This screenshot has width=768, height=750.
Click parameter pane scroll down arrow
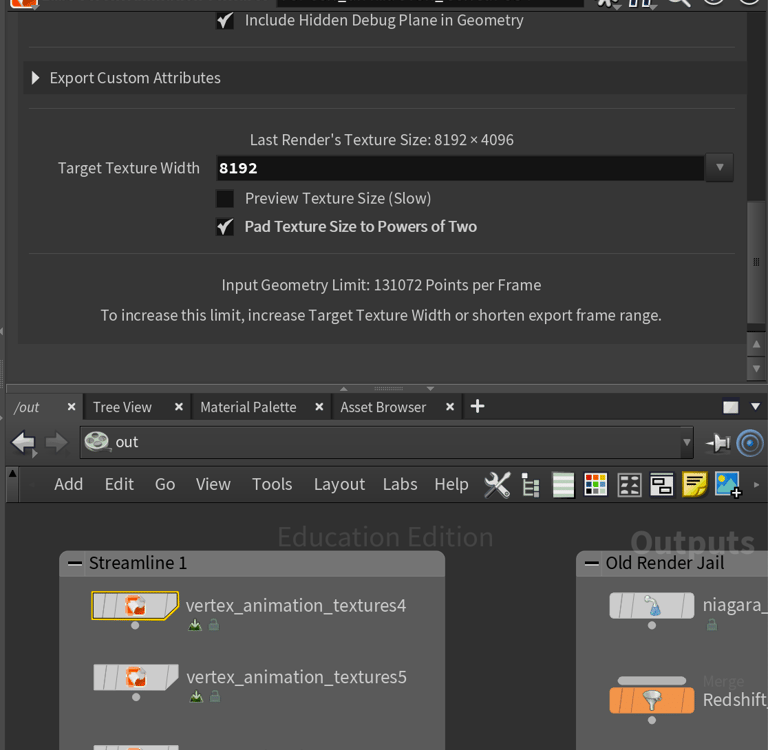[756, 368]
